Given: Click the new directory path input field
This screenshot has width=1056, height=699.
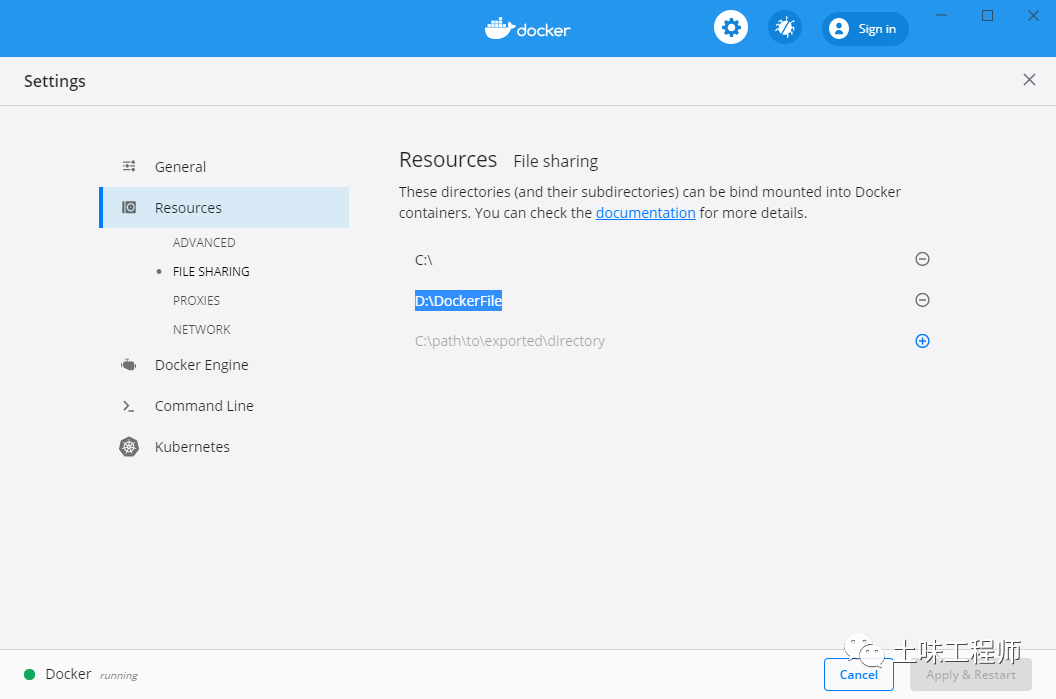Looking at the screenshot, I should tap(600, 341).
